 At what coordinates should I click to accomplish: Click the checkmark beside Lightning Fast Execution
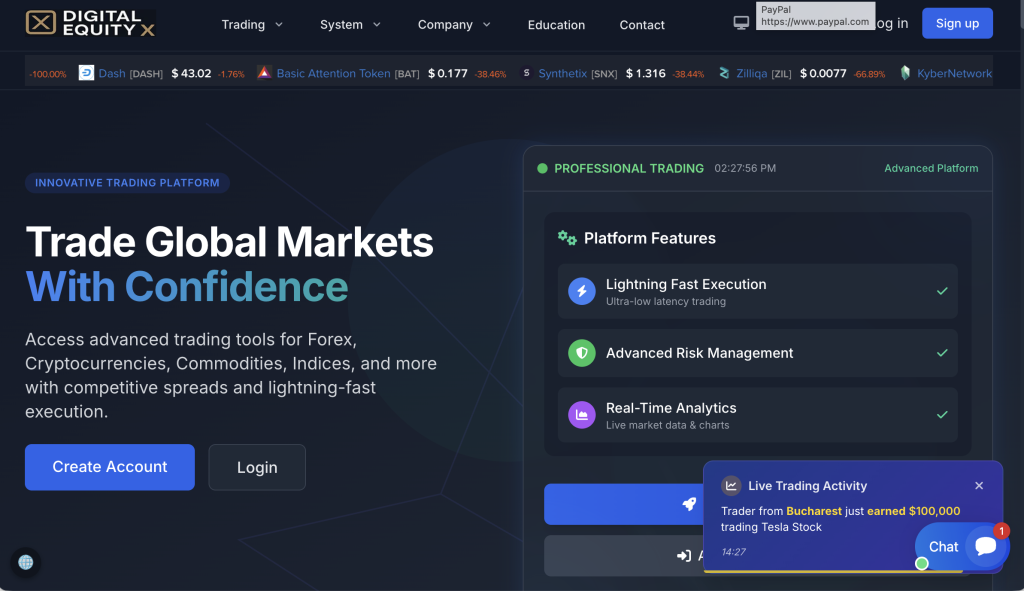(x=941, y=291)
